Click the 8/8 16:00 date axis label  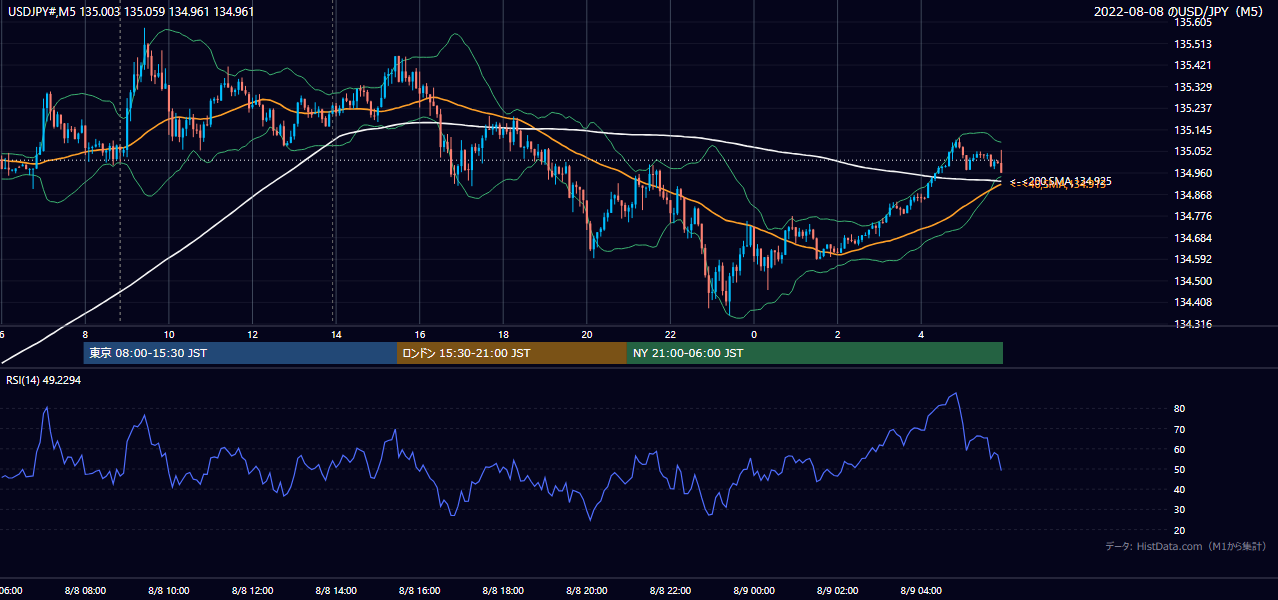(x=420, y=591)
